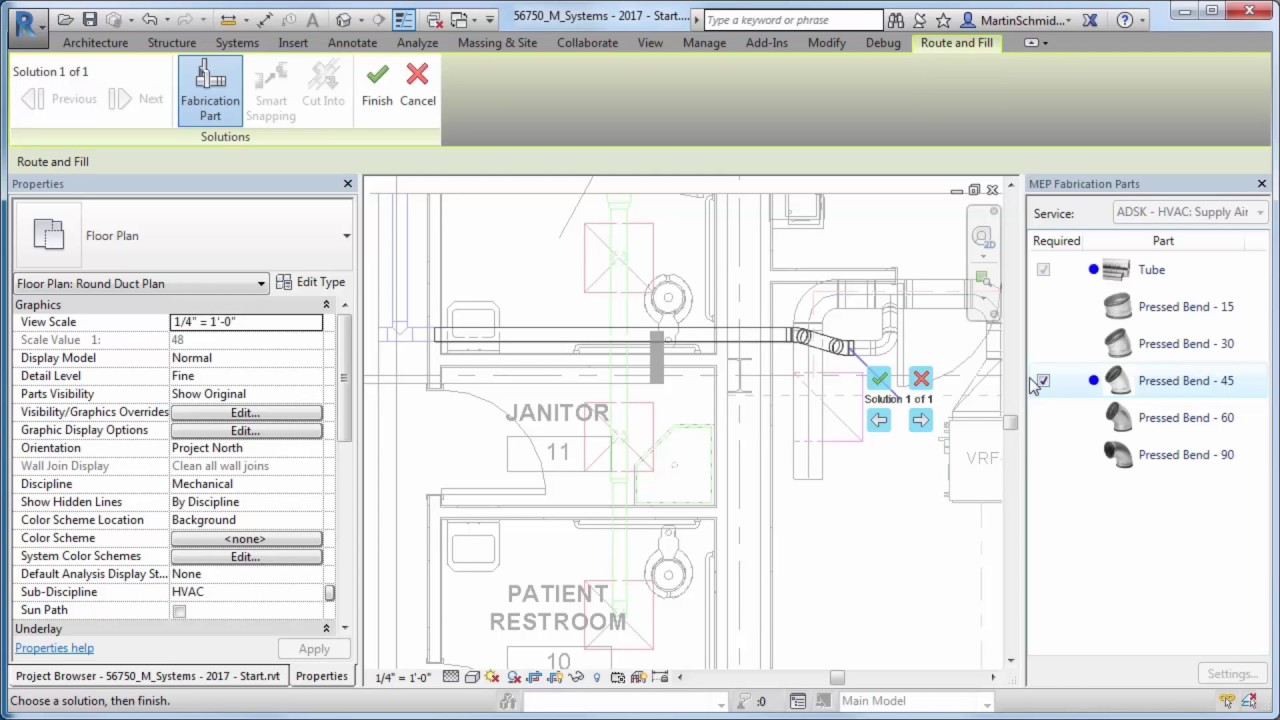Click the Reveal Hidden Elements lightbulb icon
This screenshot has height=720, width=1280.
[597, 677]
